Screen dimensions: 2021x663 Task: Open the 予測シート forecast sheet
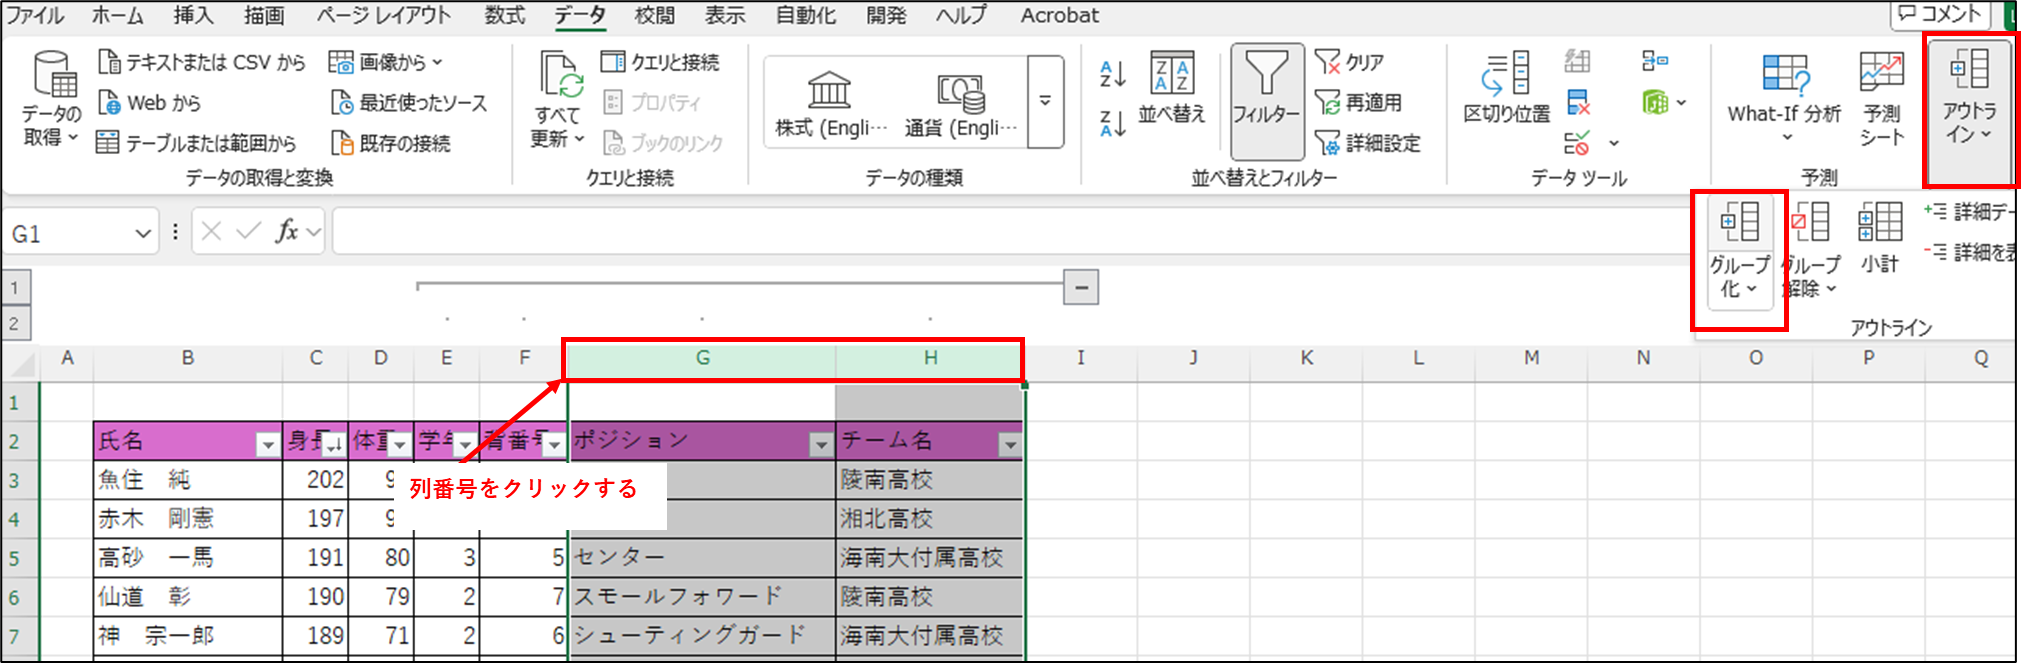(1882, 99)
